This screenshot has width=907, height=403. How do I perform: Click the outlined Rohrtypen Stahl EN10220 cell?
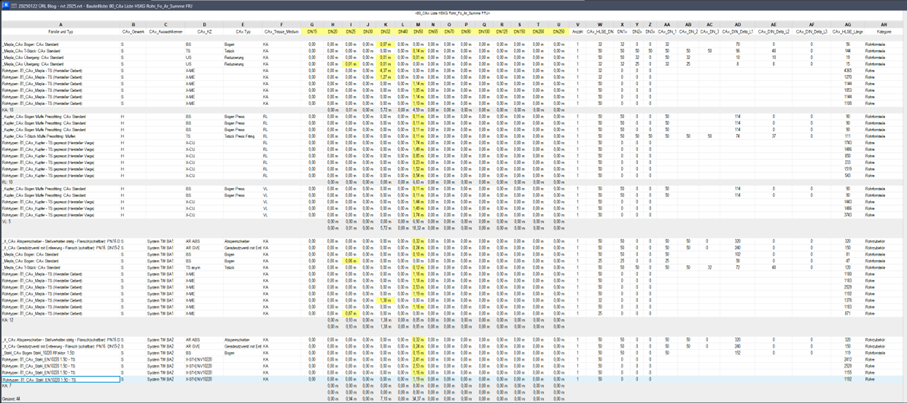[x=60, y=380]
